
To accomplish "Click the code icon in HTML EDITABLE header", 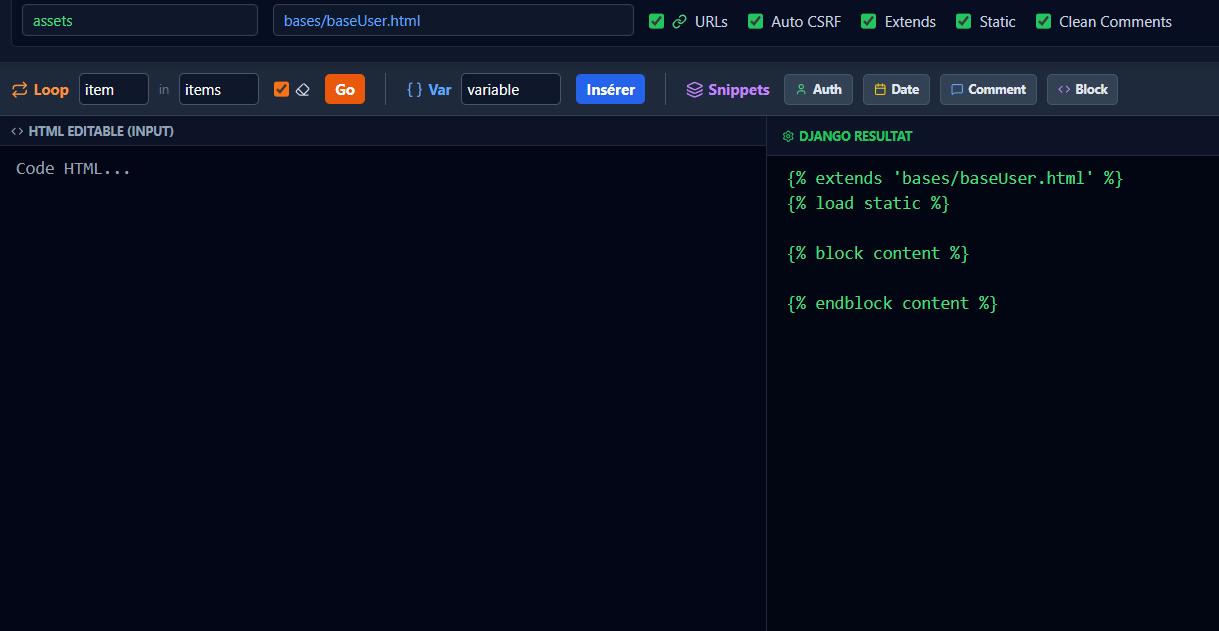I will click(x=16, y=131).
